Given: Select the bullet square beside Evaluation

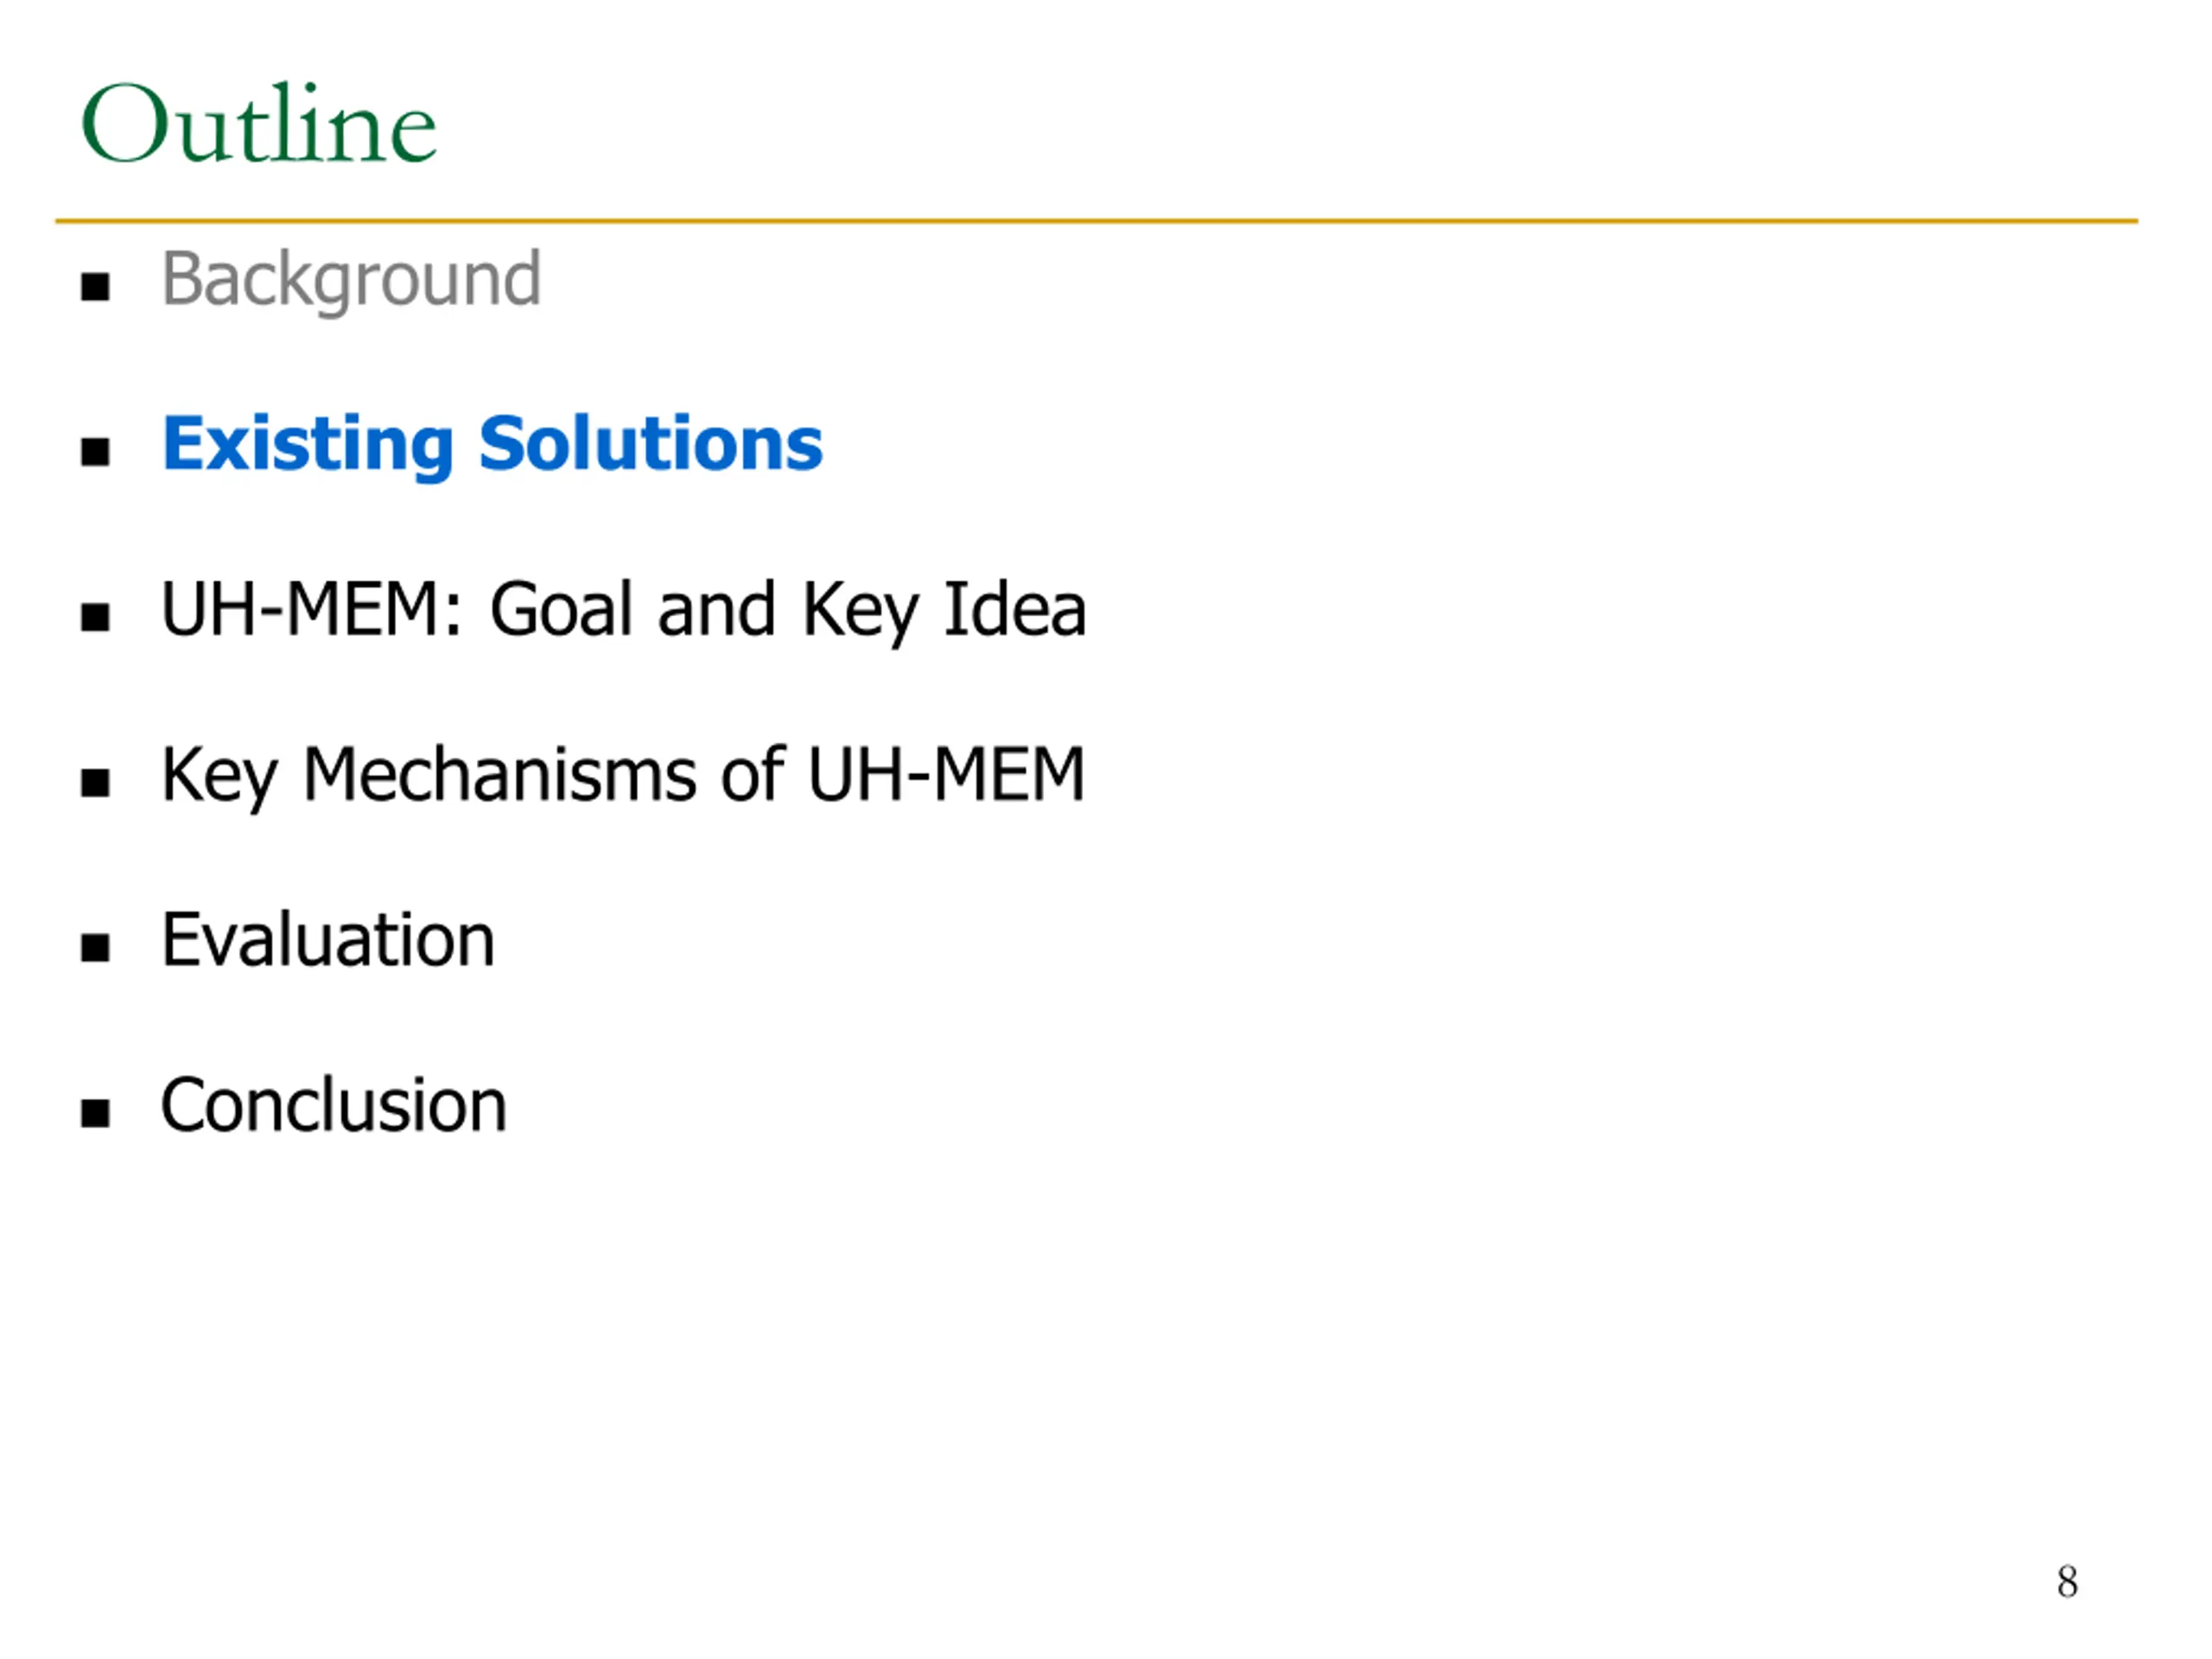Looking at the screenshot, I should click(95, 948).
